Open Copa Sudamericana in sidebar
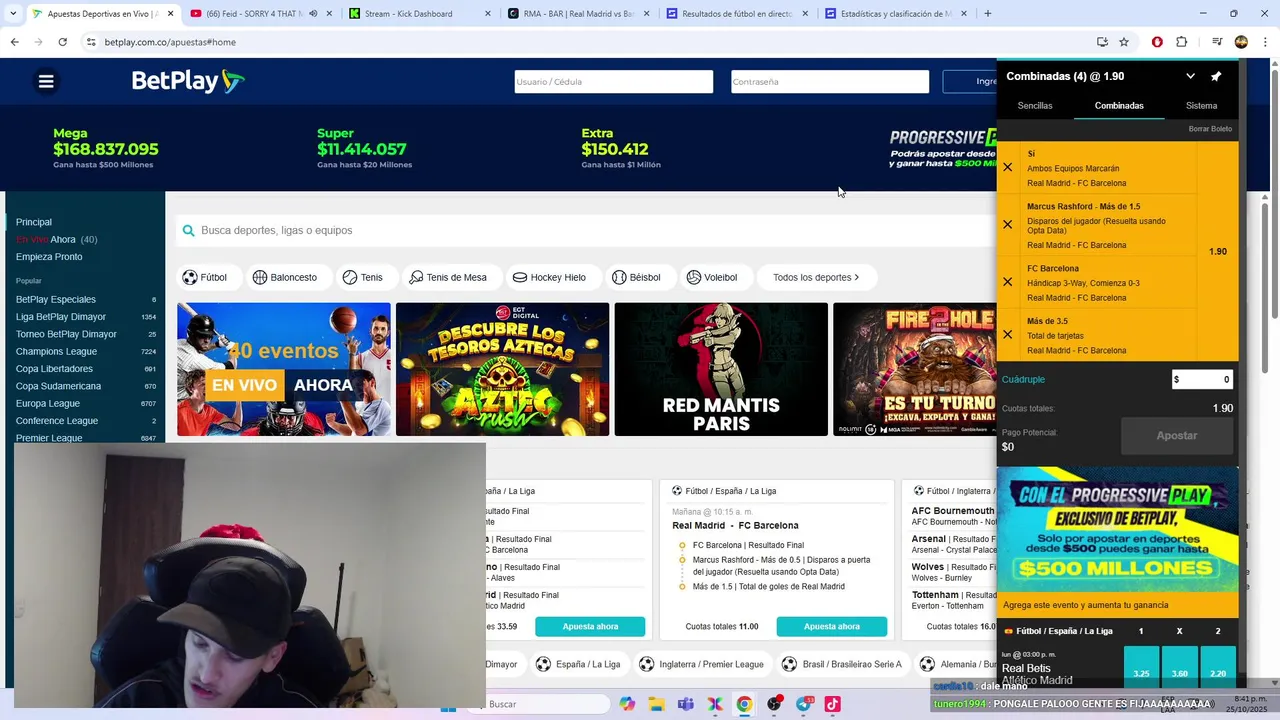This screenshot has height=720, width=1280. pyautogui.click(x=58, y=386)
